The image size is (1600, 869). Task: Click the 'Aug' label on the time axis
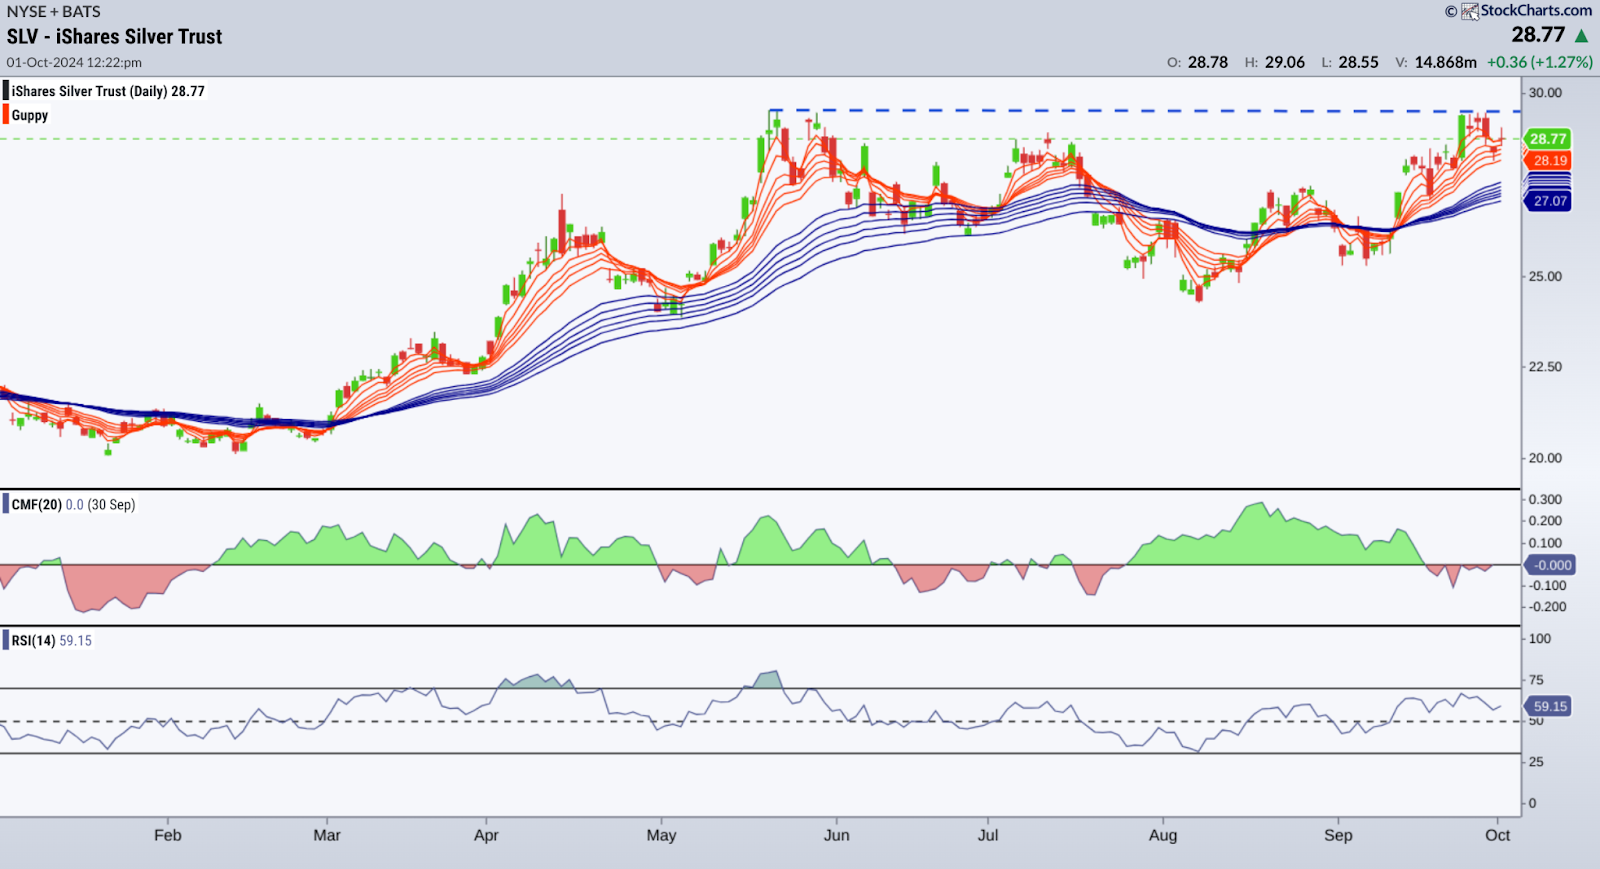1163,835
